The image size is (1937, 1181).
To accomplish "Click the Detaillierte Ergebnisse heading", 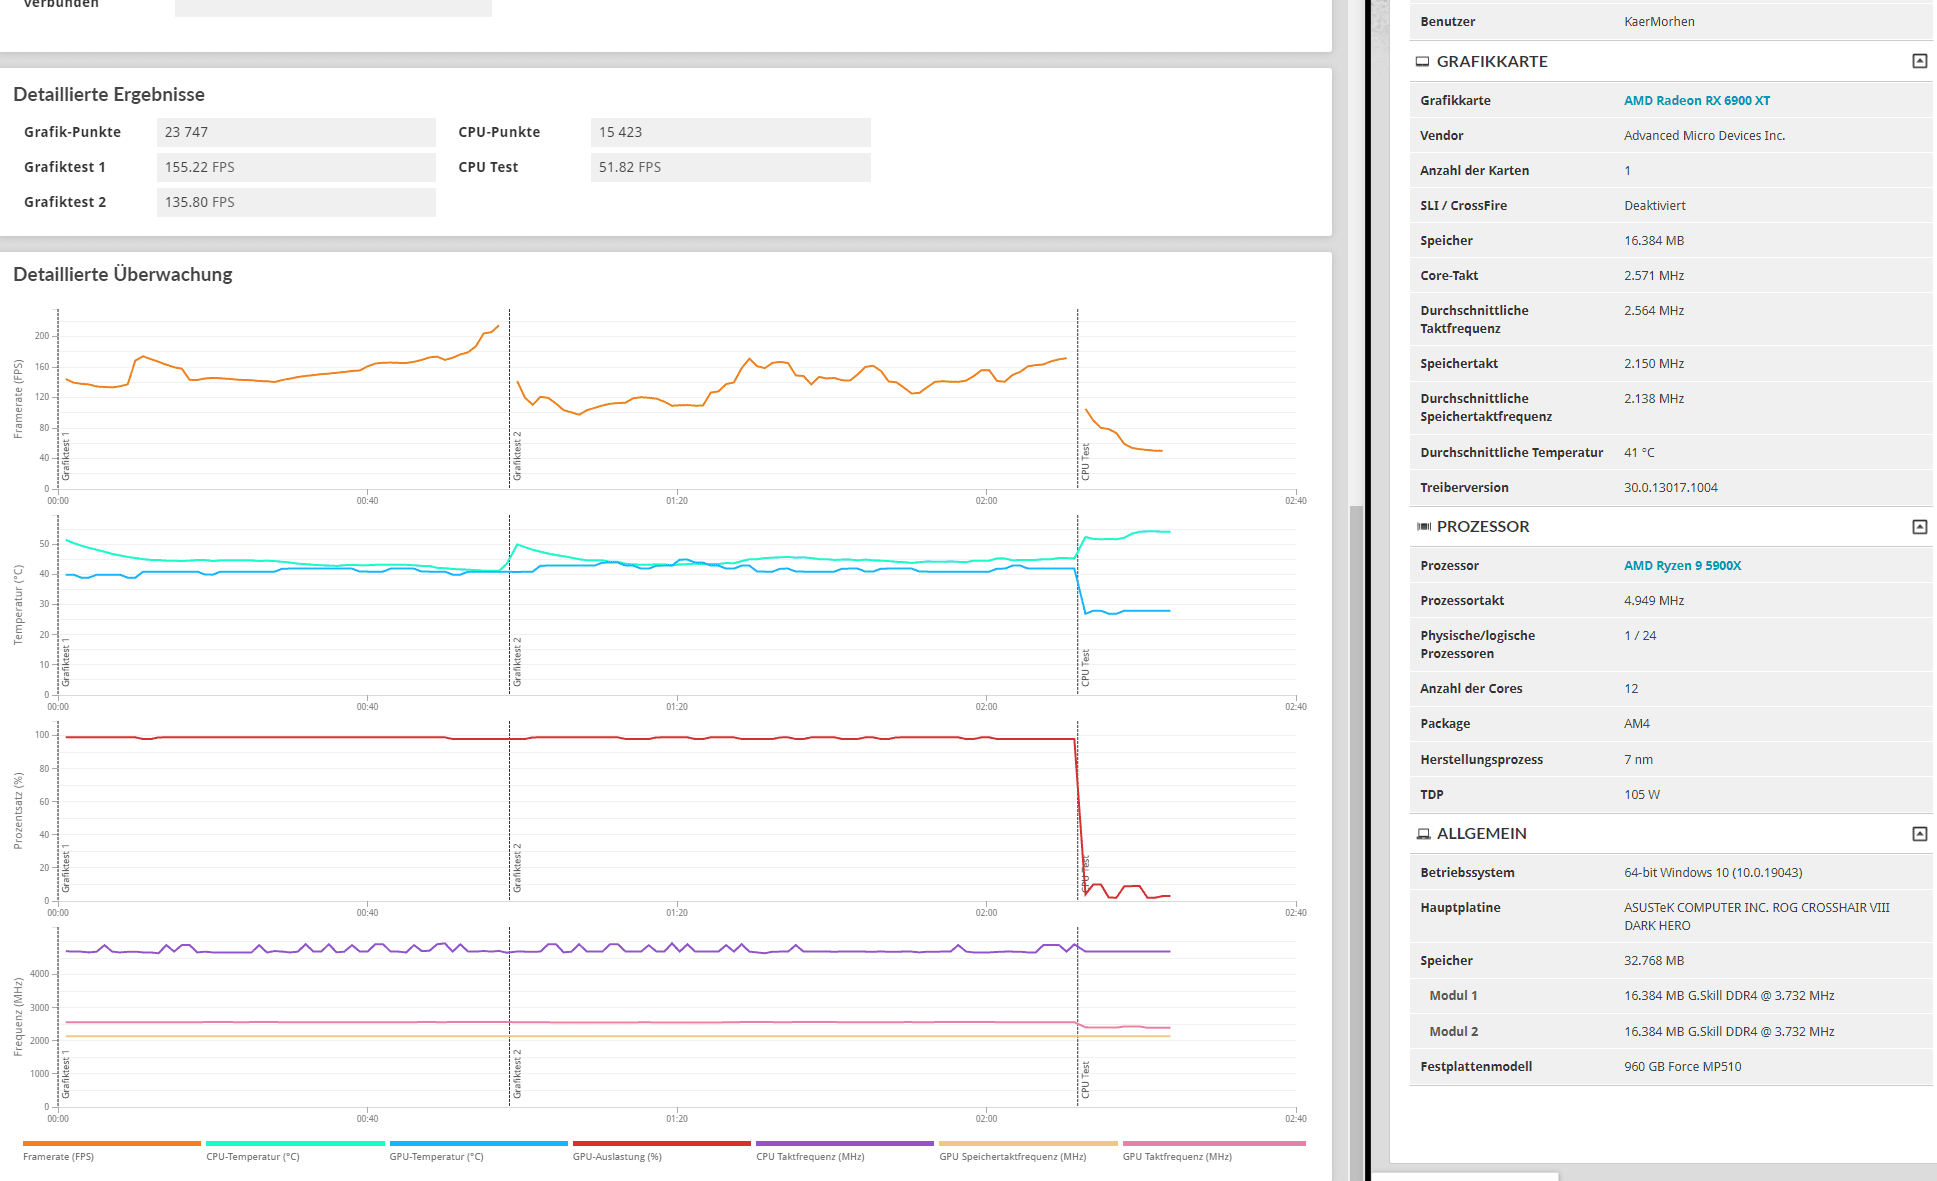I will click(x=109, y=94).
